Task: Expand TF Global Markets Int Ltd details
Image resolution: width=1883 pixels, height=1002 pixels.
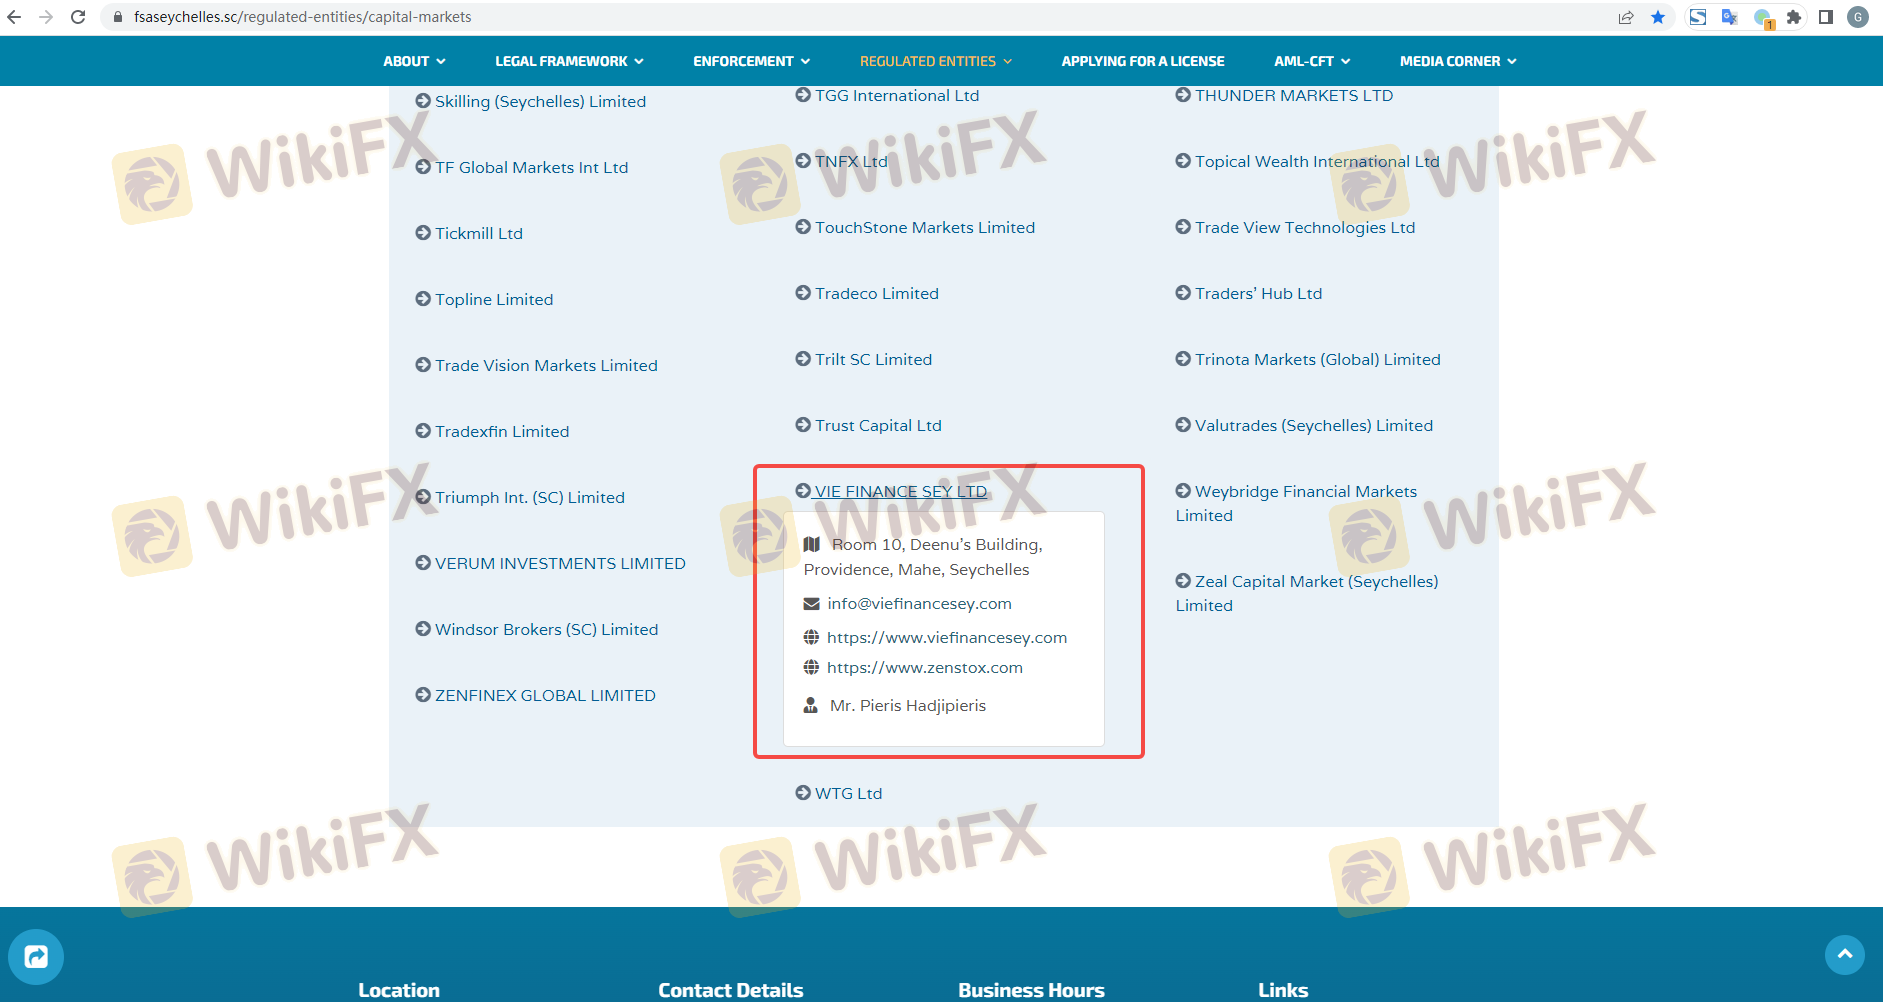Action: (x=531, y=168)
